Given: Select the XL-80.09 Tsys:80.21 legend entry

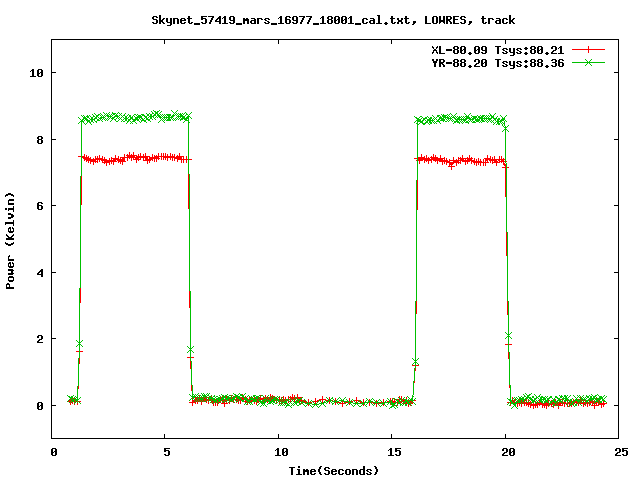Looking at the screenshot, I should [x=498, y=50].
